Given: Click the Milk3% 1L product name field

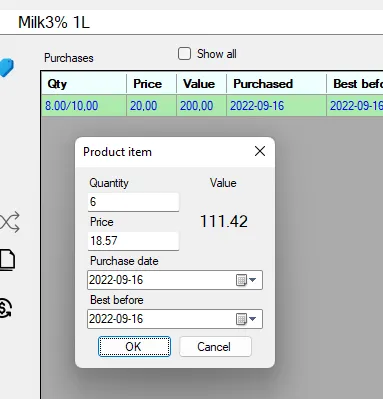Looking at the screenshot, I should pyautogui.click(x=191, y=22).
